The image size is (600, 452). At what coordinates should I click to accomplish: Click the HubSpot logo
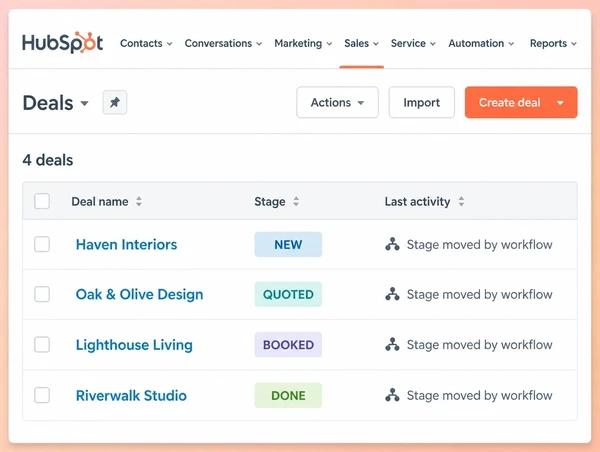click(62, 42)
